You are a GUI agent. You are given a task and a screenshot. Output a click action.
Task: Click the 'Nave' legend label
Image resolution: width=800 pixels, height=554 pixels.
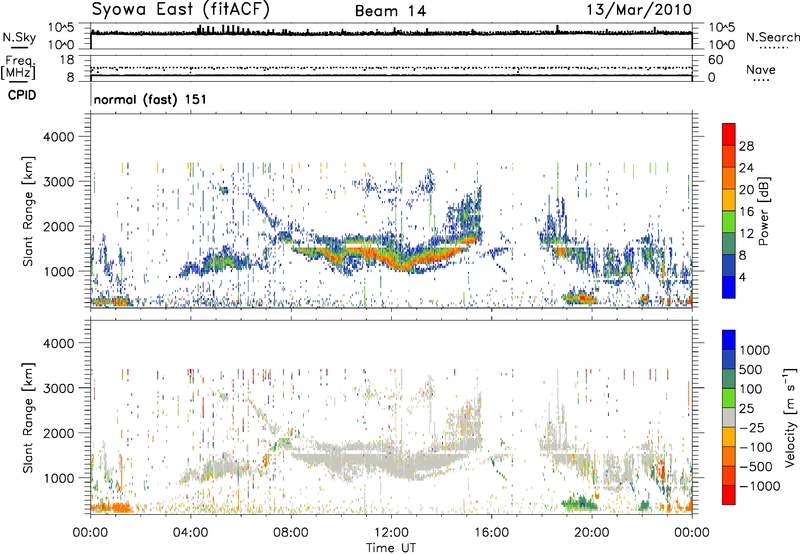(760, 69)
